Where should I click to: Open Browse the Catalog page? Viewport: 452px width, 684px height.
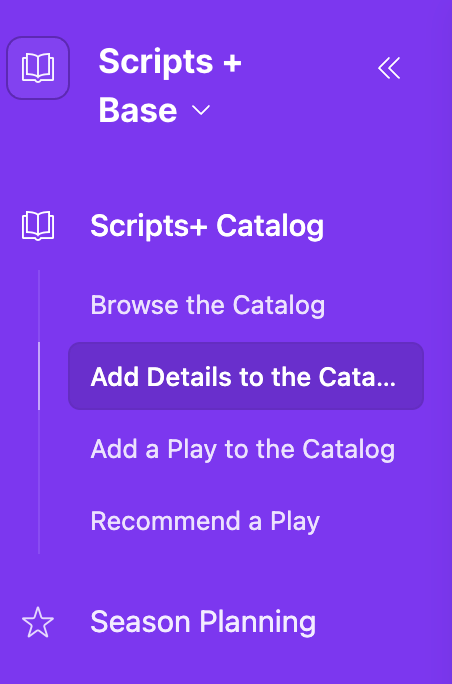(x=208, y=304)
